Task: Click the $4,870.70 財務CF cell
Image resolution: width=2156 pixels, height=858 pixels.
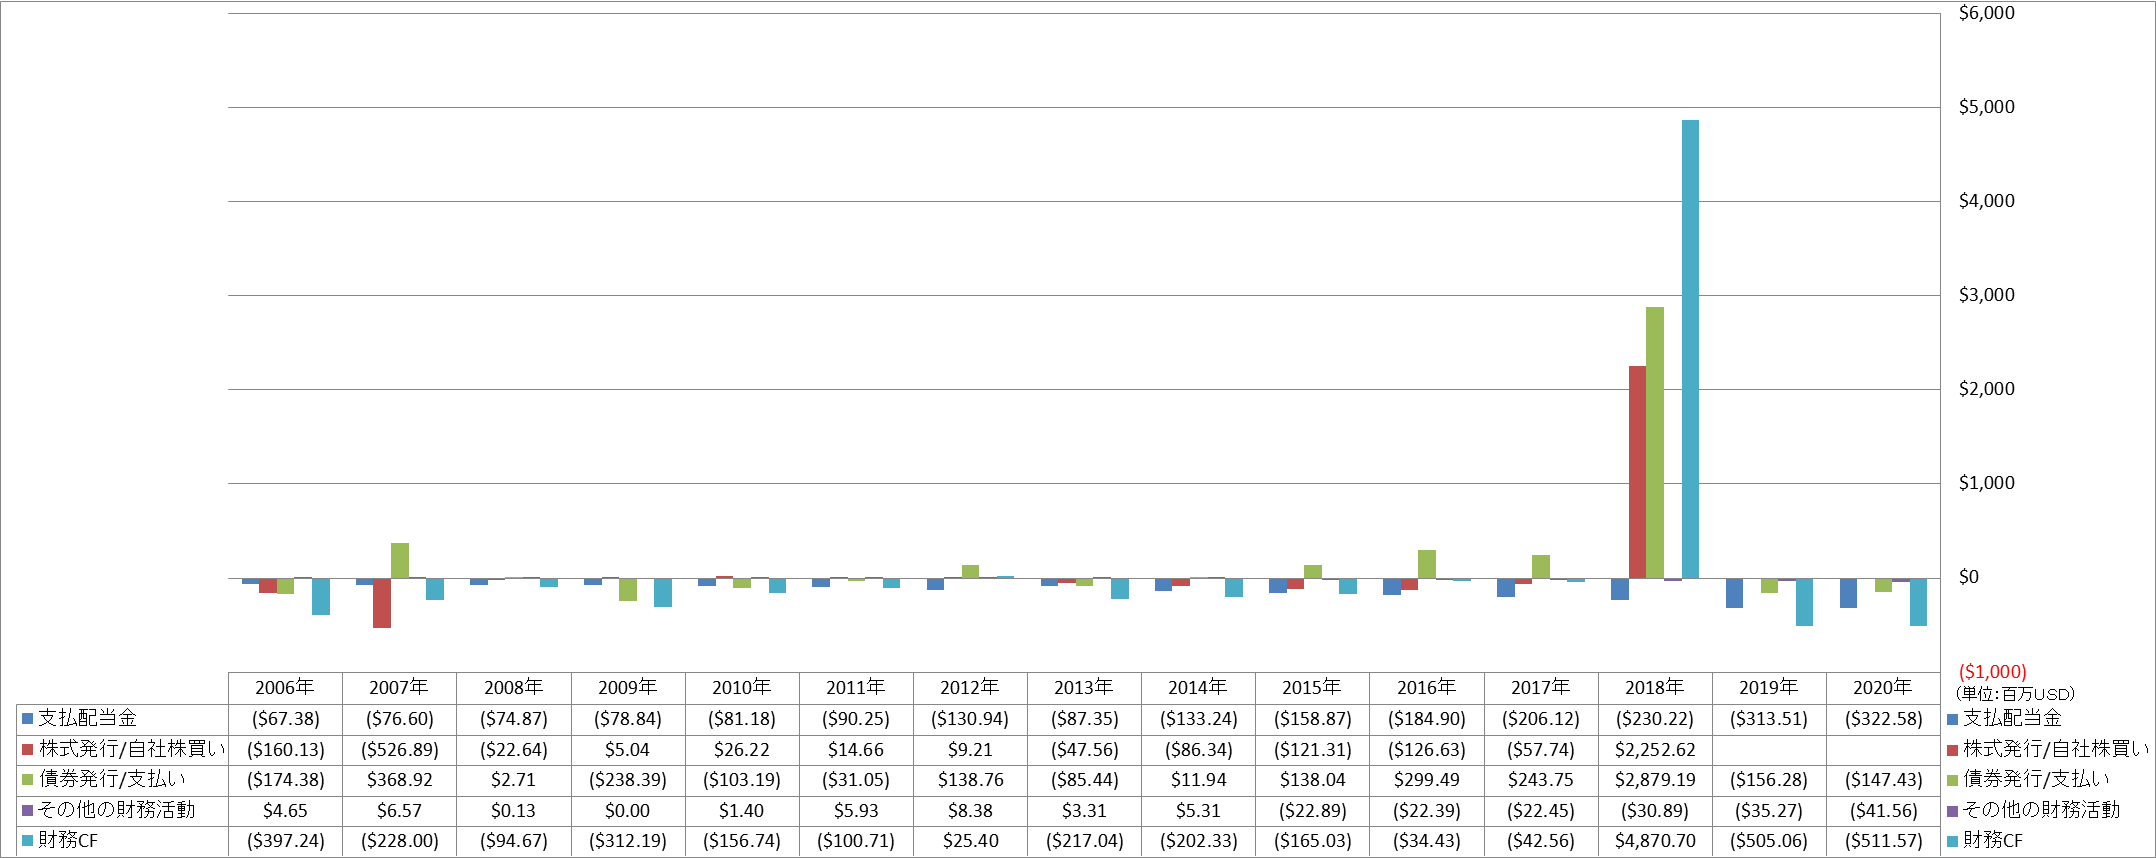Action: [1655, 841]
